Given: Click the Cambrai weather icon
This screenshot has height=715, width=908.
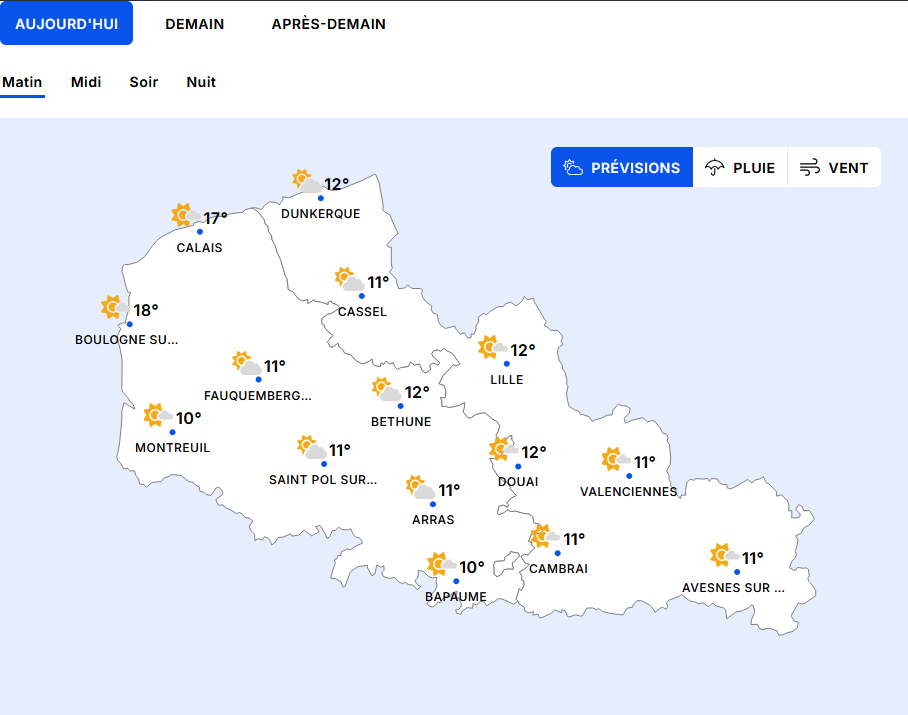Looking at the screenshot, I should point(545,537).
